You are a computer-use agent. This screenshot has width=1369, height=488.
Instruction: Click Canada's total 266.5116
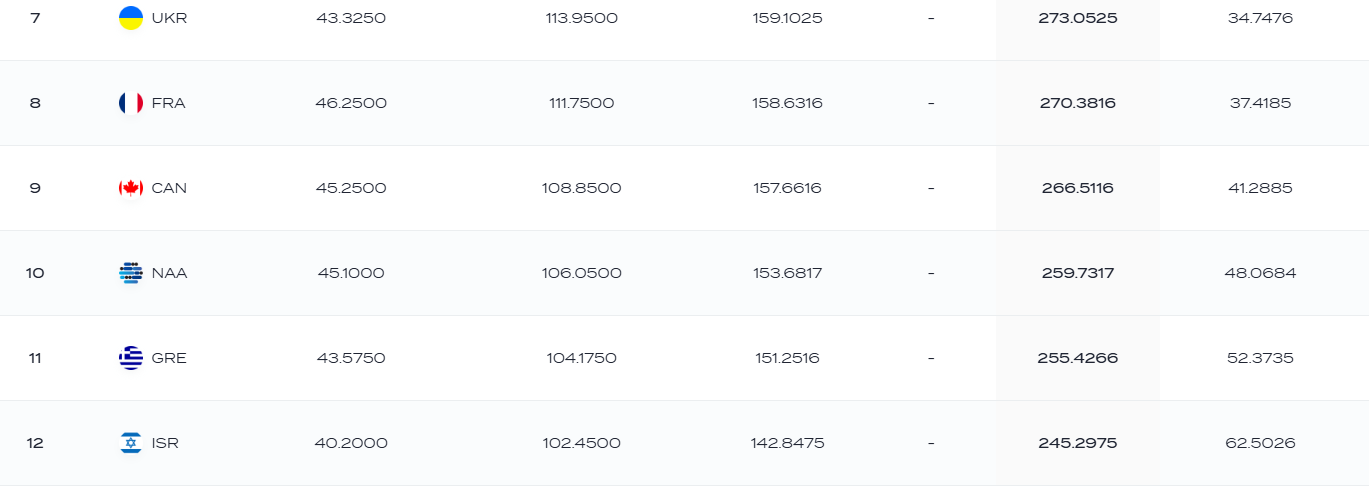pyautogui.click(x=1078, y=188)
